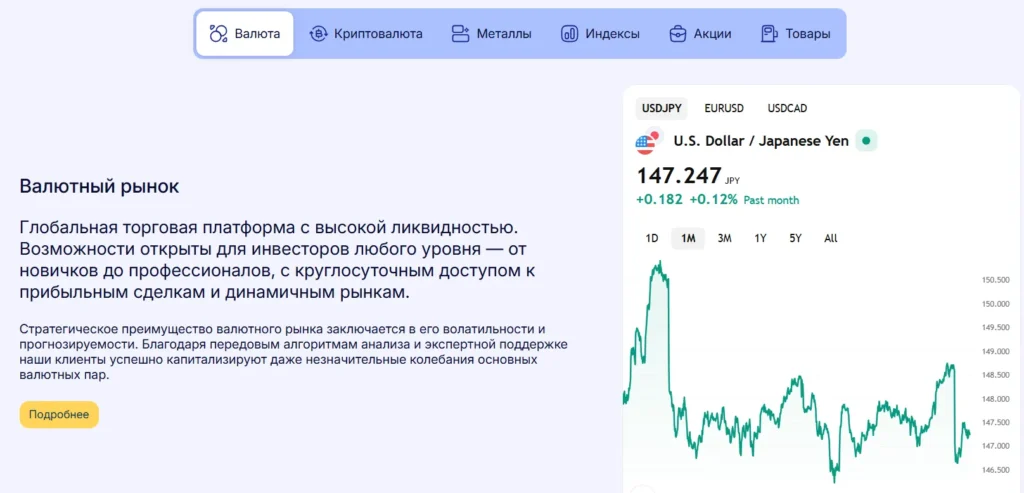Set chart range to 1Y
1024x493 pixels.
click(x=760, y=238)
